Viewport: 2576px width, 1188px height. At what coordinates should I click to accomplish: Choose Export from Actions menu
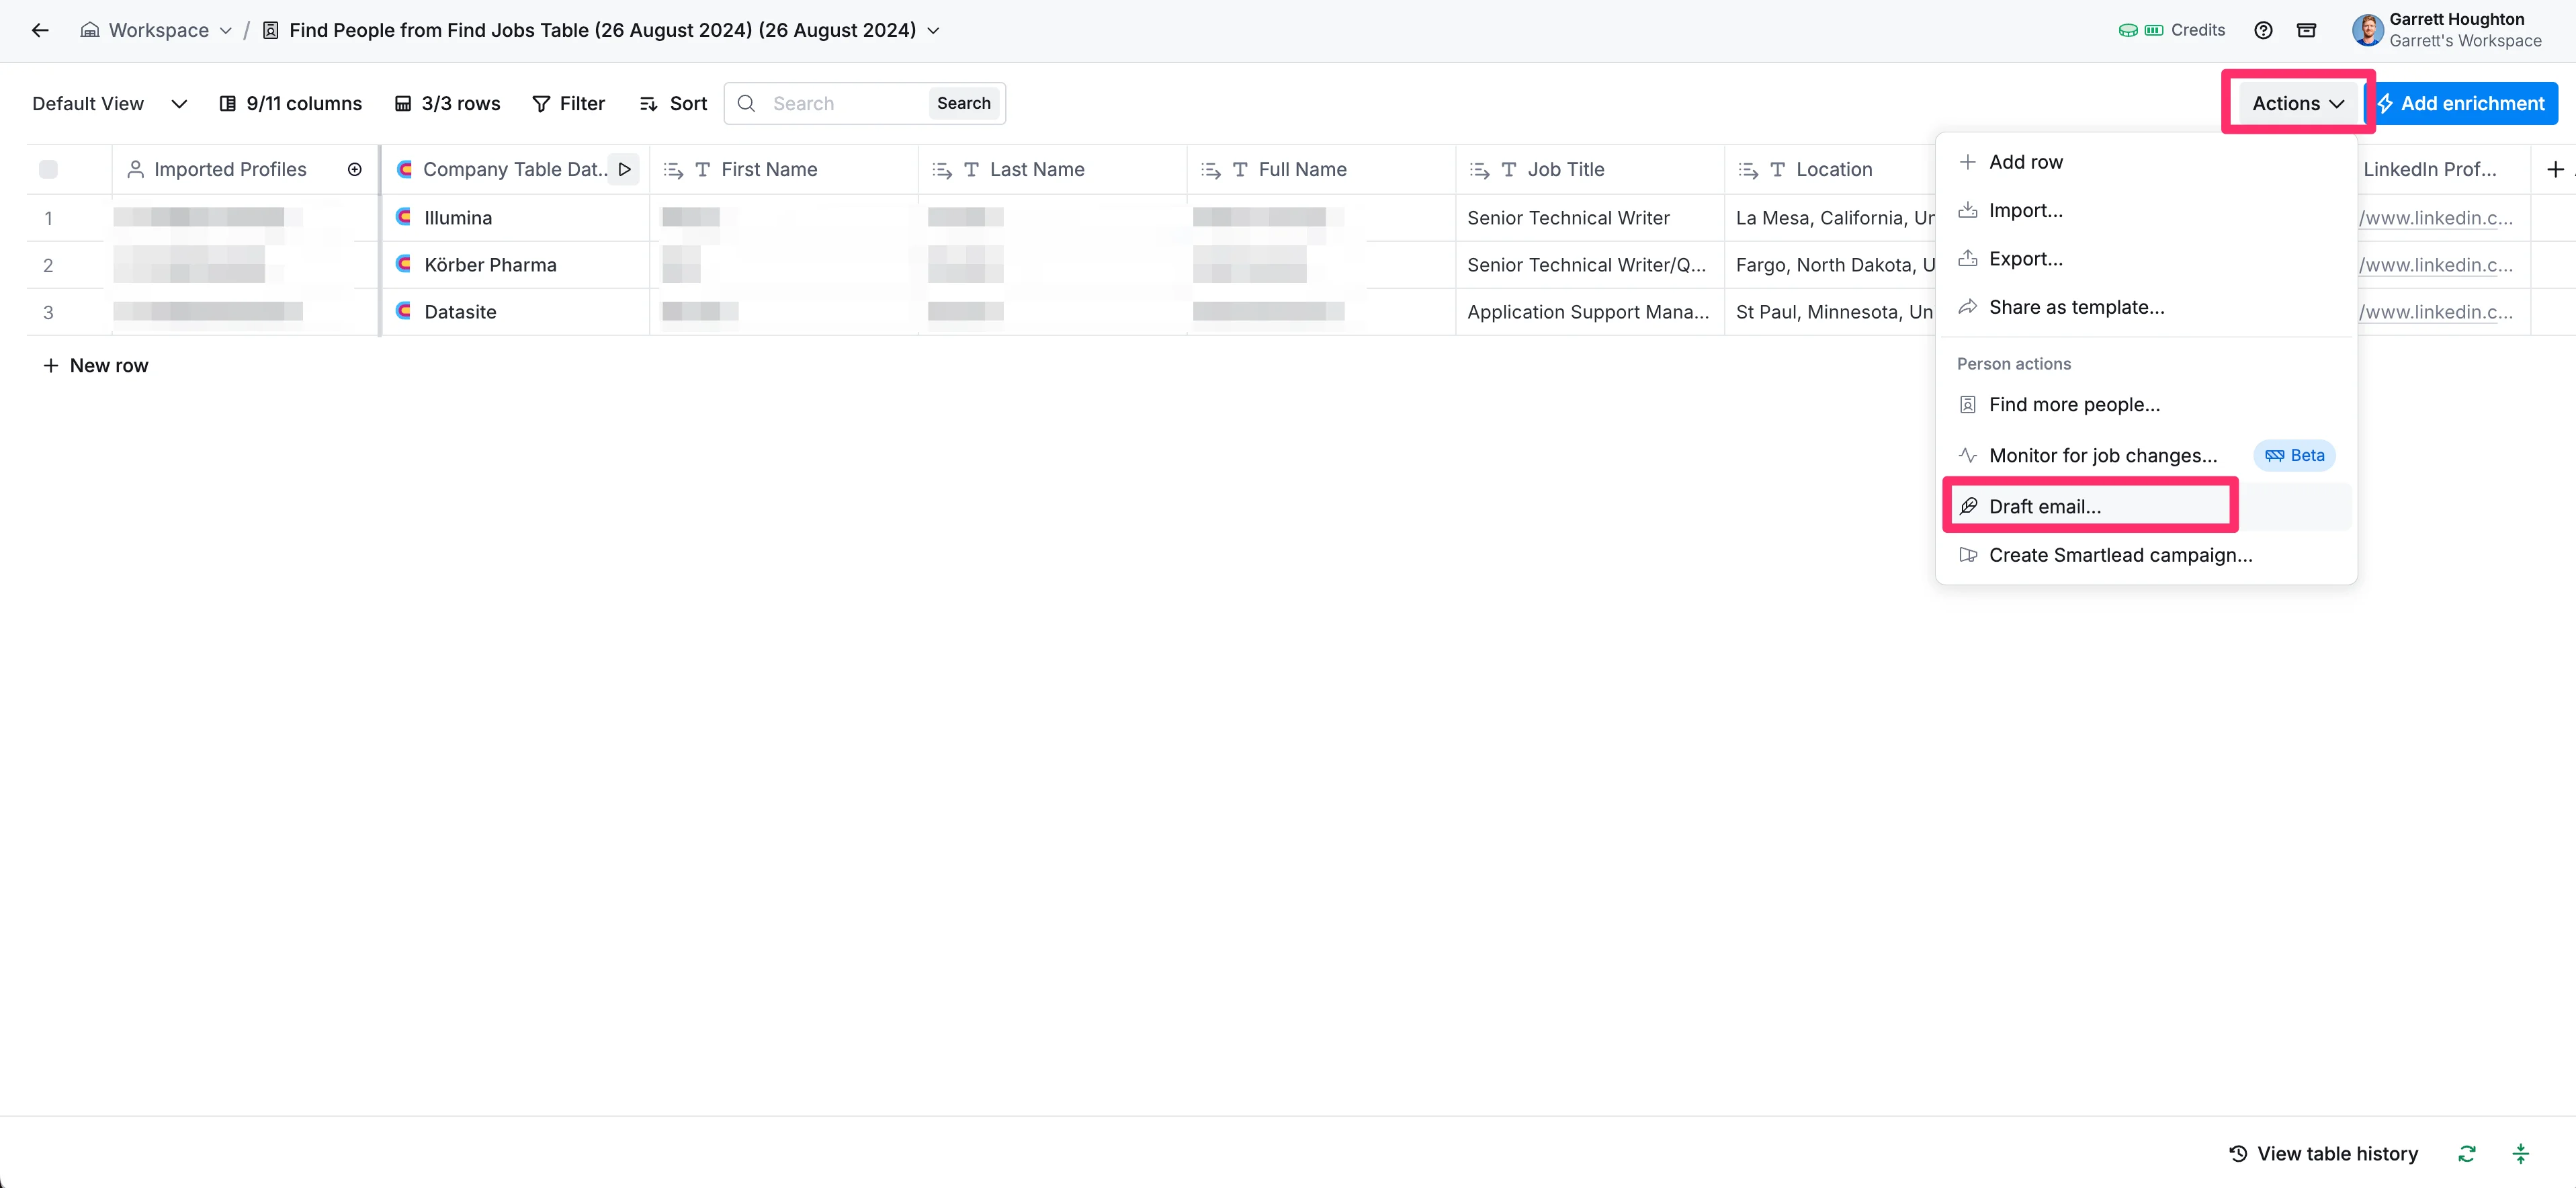tap(2025, 258)
